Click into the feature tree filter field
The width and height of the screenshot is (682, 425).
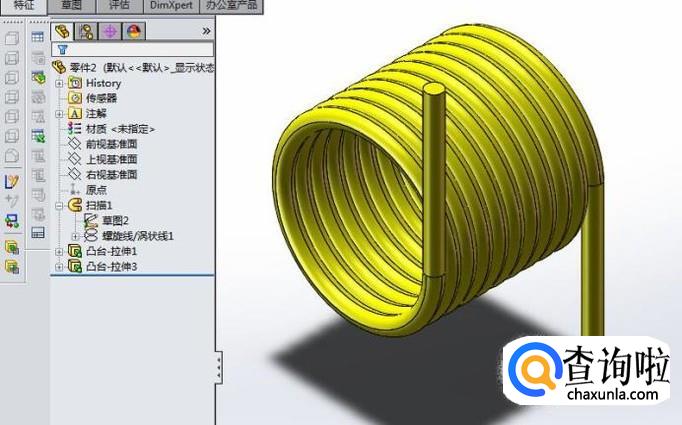pyautogui.click(x=133, y=49)
